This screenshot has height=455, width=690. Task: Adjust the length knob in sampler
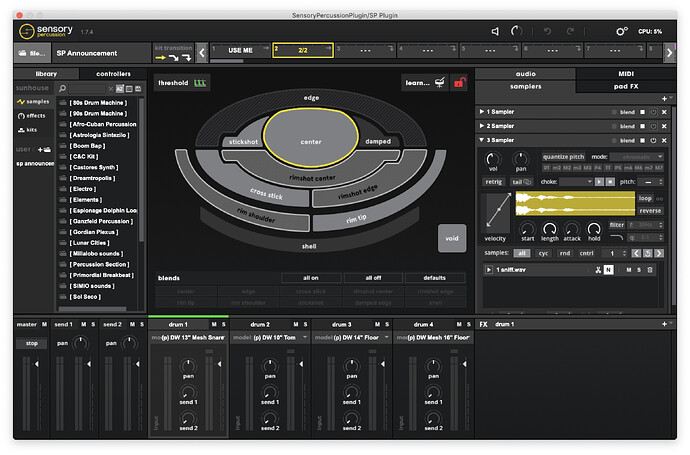click(549, 228)
